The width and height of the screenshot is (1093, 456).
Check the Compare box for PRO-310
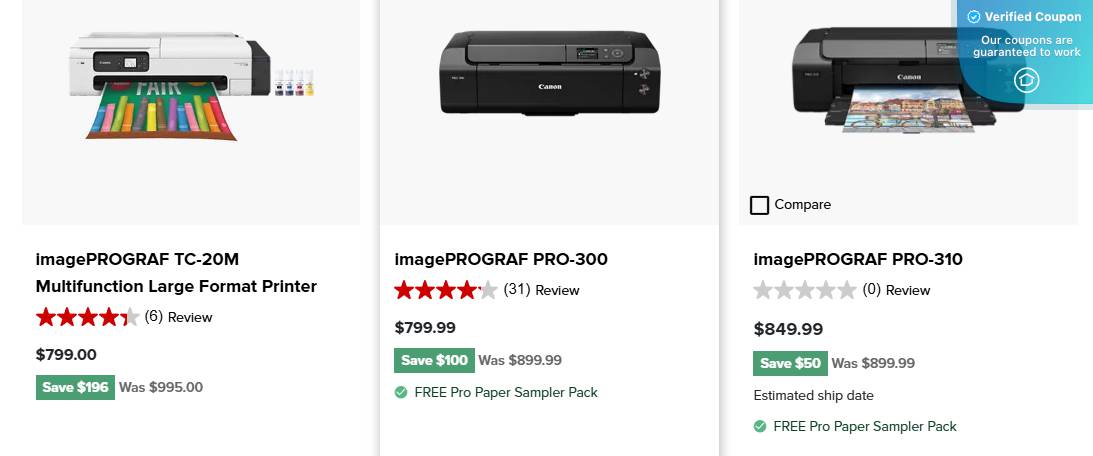point(760,205)
